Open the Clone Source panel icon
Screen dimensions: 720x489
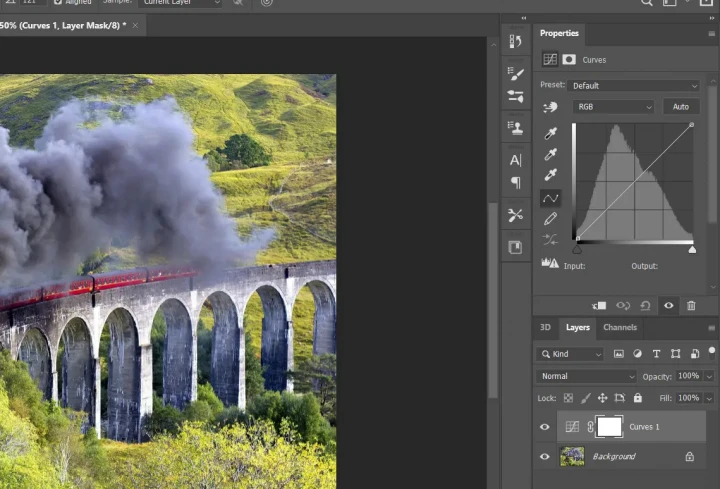click(x=515, y=128)
